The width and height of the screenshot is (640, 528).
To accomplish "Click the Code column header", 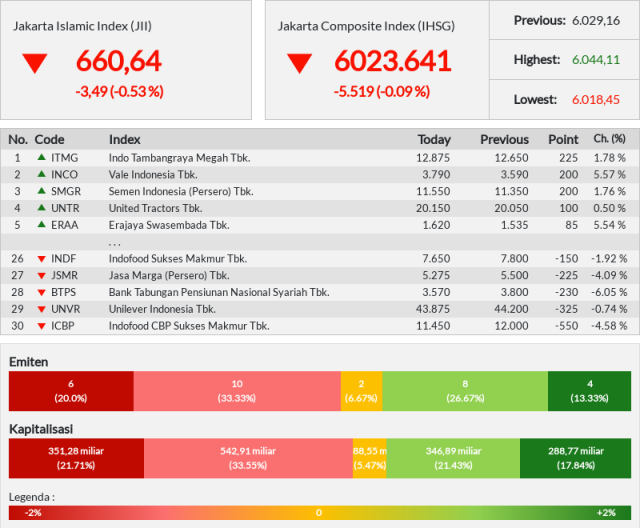I will 49,140.
